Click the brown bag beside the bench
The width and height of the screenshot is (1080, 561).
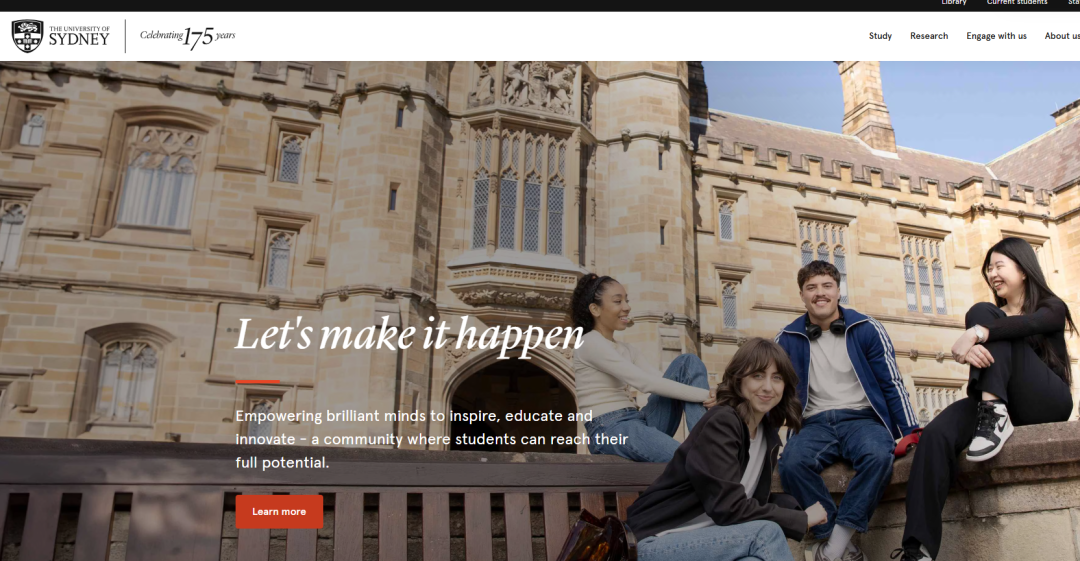[596, 538]
